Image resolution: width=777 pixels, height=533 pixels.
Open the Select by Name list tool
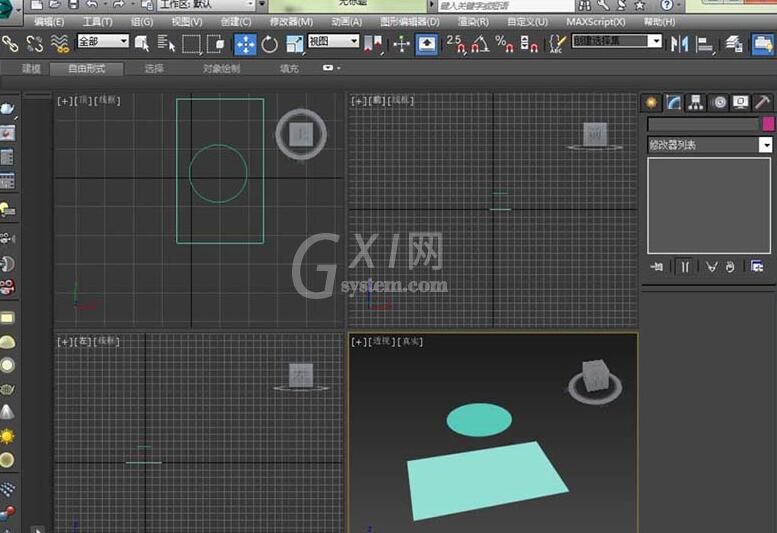[166, 44]
